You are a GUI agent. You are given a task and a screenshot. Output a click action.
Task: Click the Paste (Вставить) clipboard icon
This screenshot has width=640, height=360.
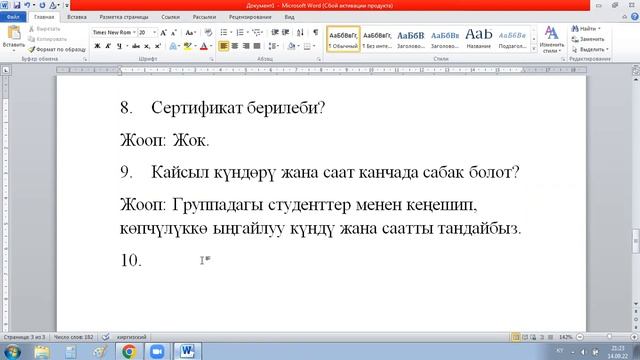tap(14, 33)
